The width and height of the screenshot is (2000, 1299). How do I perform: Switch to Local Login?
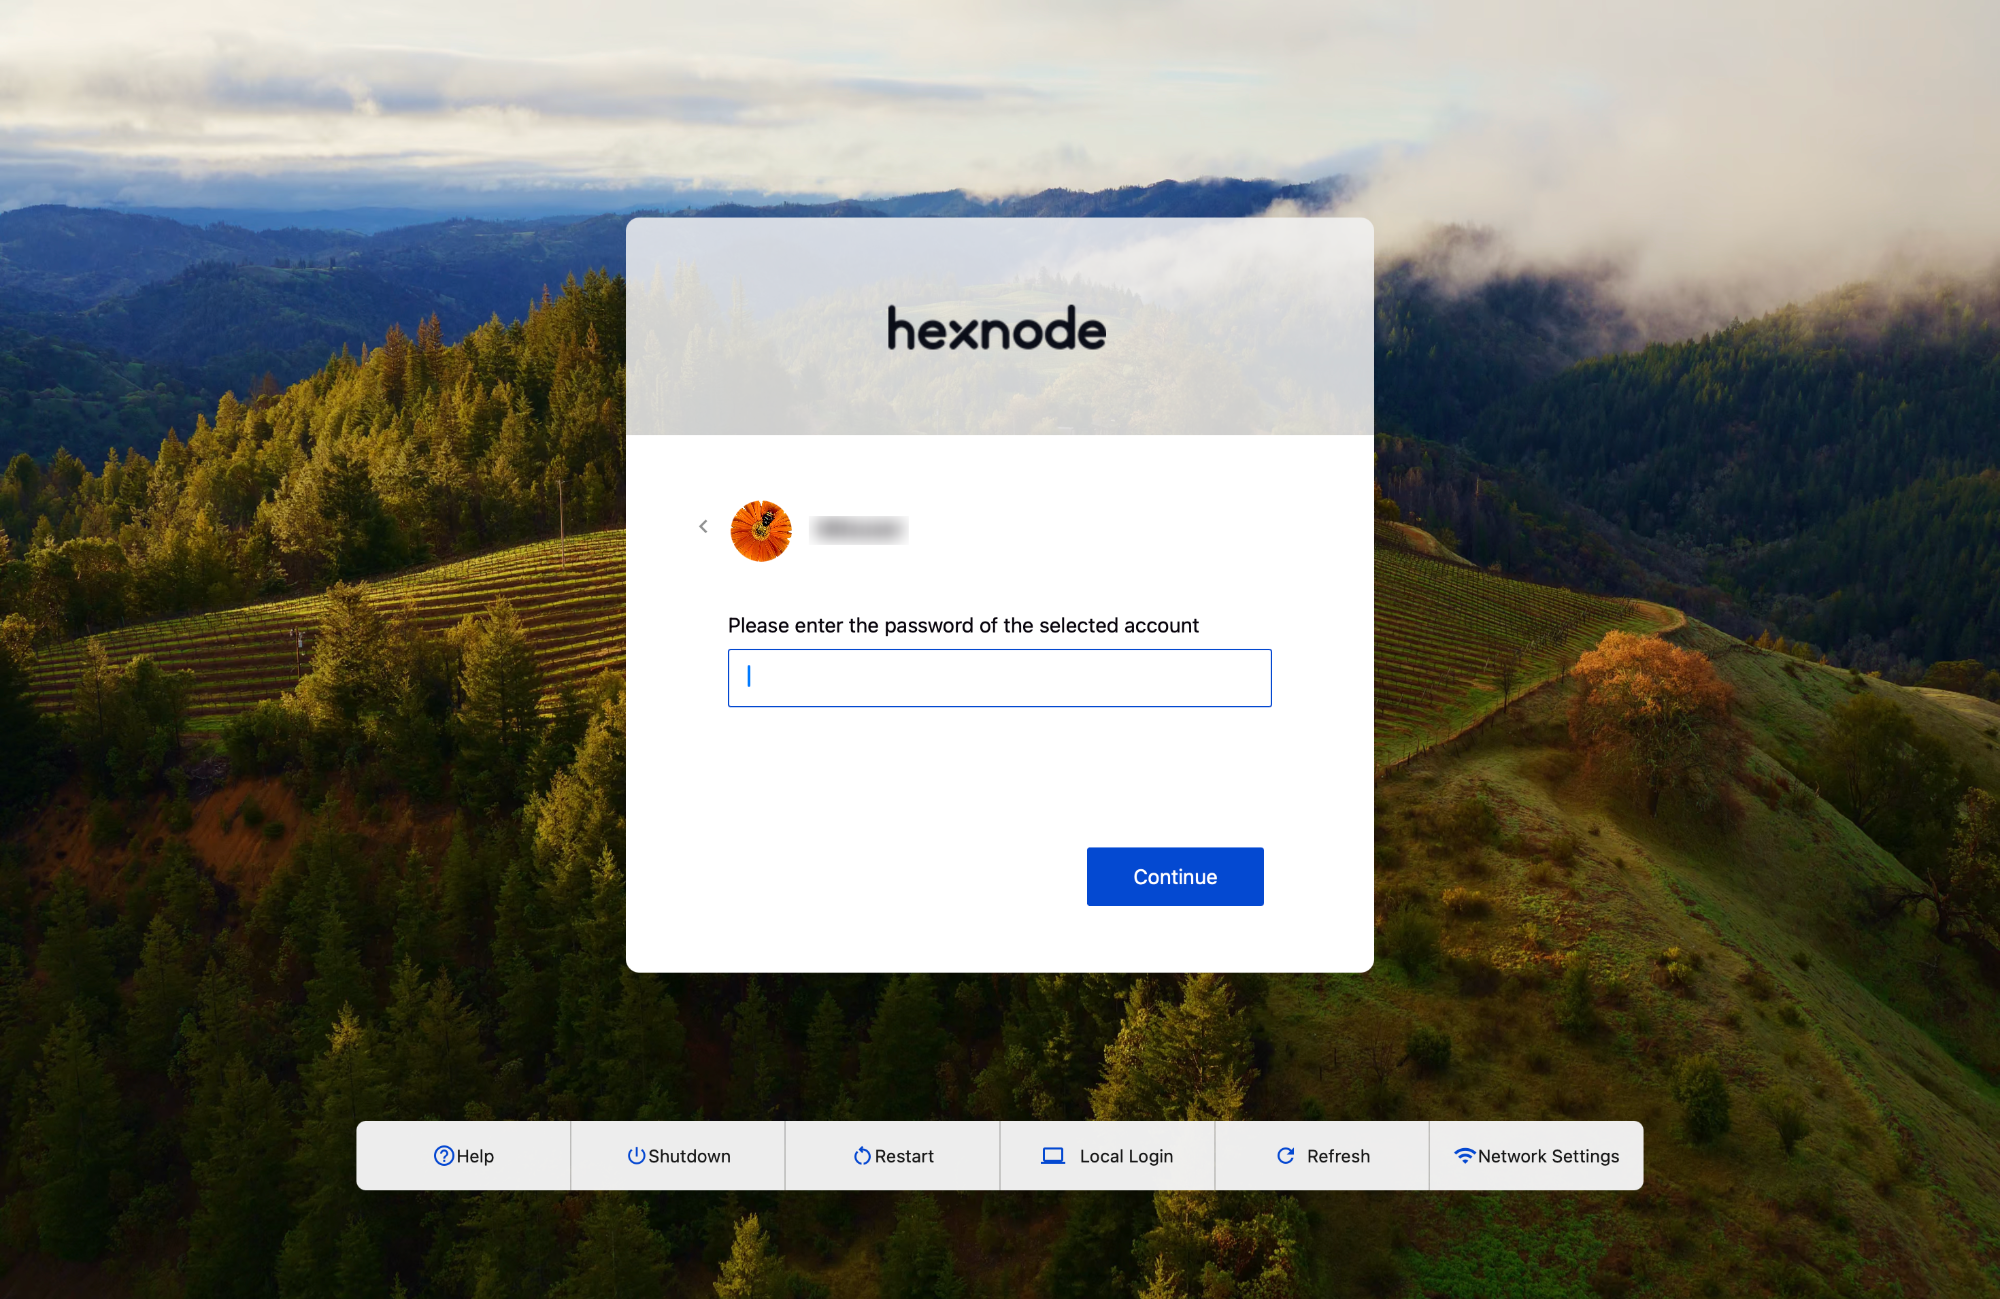(1107, 1156)
